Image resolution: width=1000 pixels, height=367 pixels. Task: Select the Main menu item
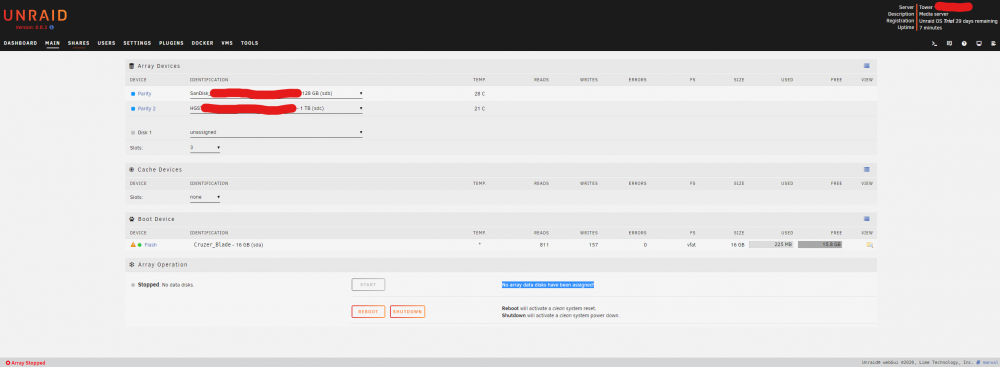(x=52, y=43)
